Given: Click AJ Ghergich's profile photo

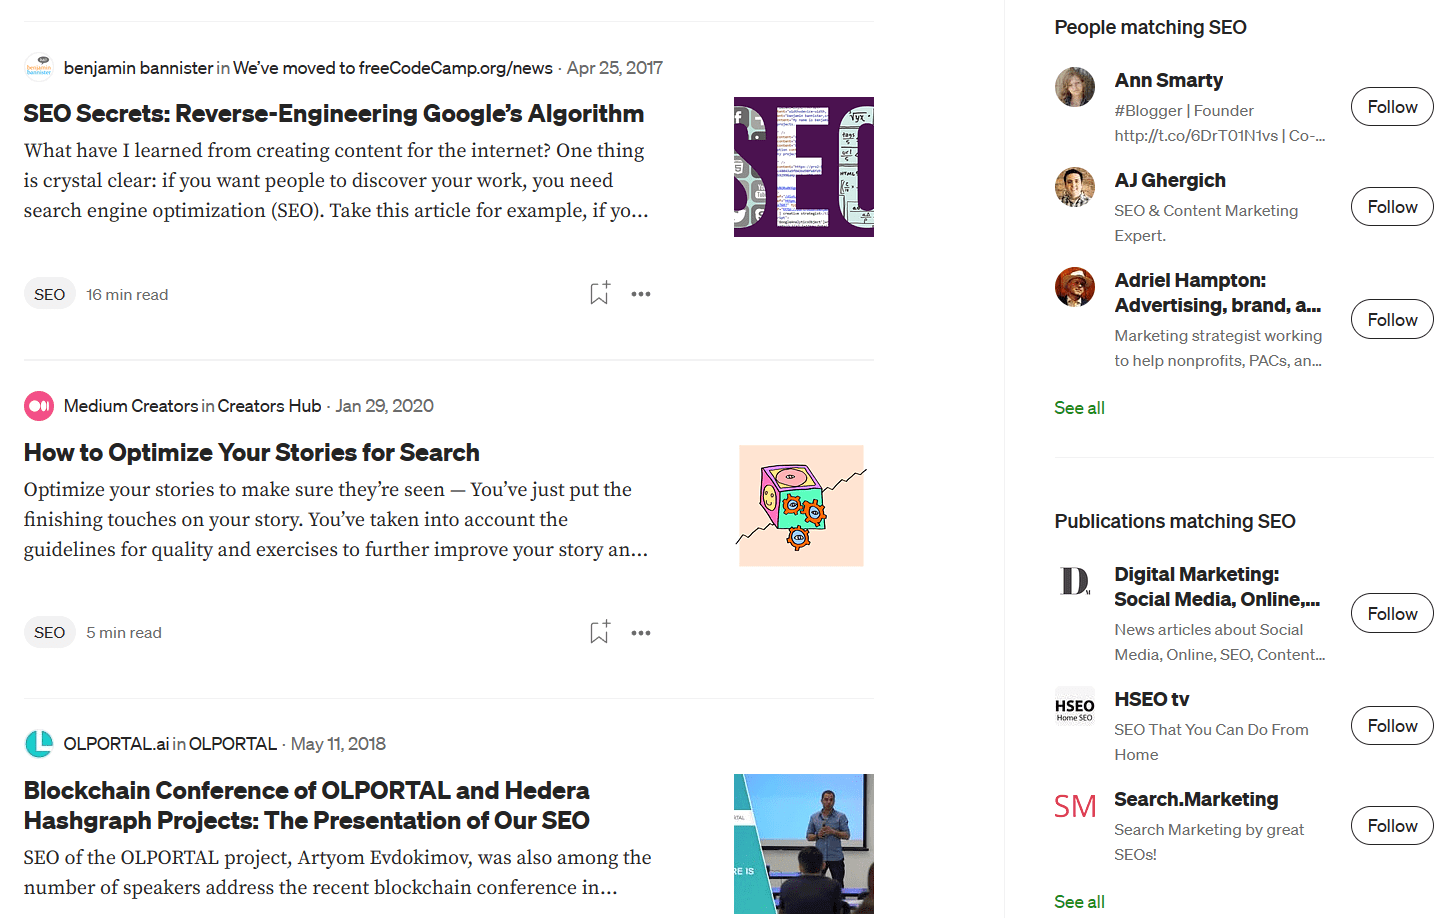Looking at the screenshot, I should pos(1074,187).
